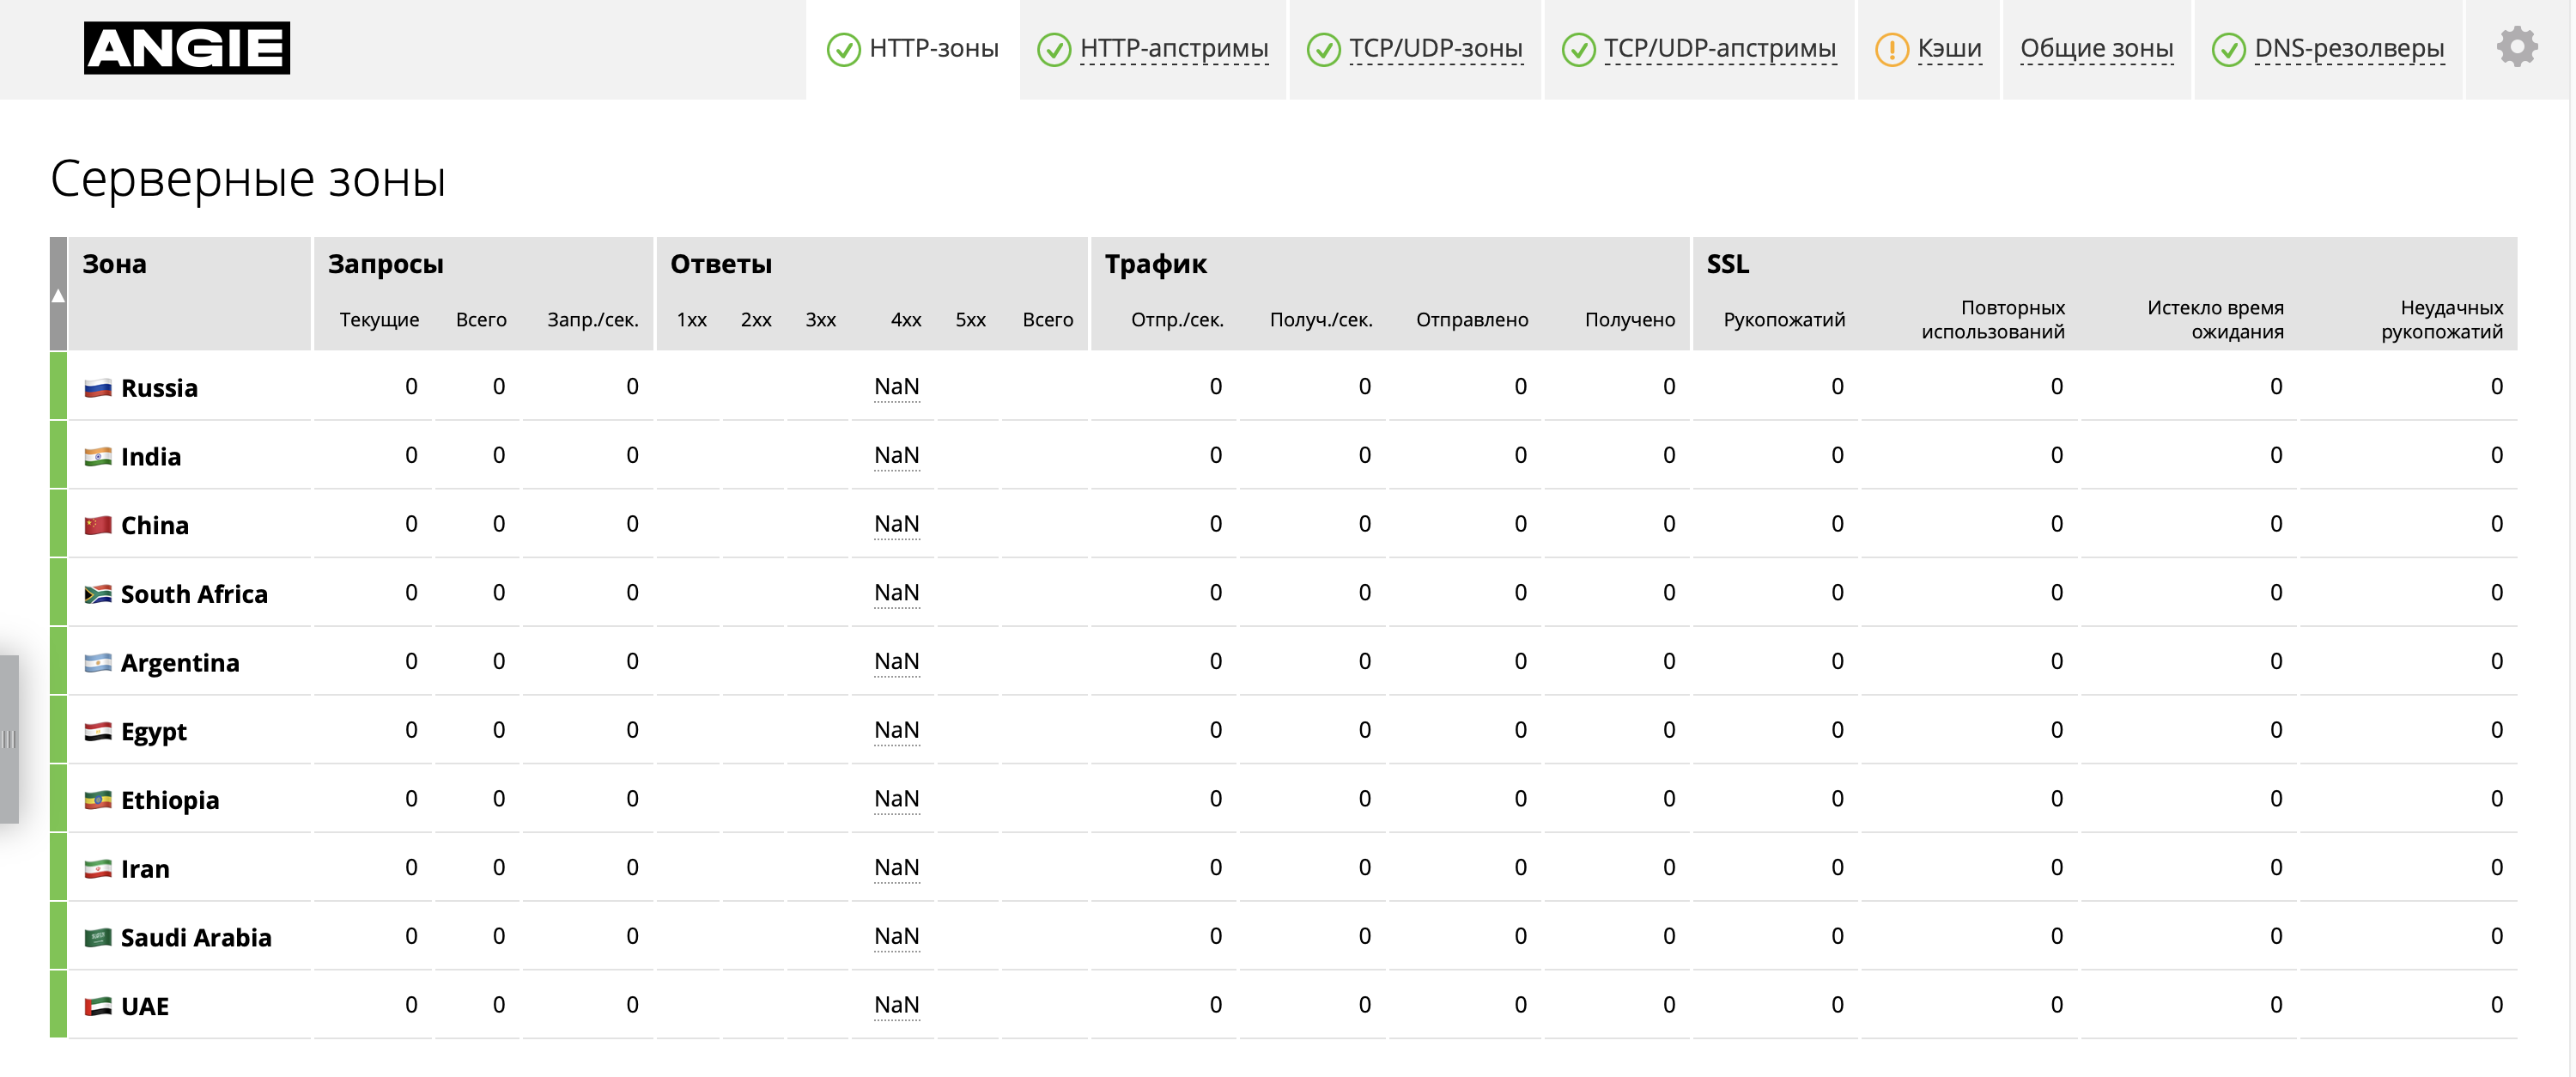Click the Запросы column group header

[386, 264]
